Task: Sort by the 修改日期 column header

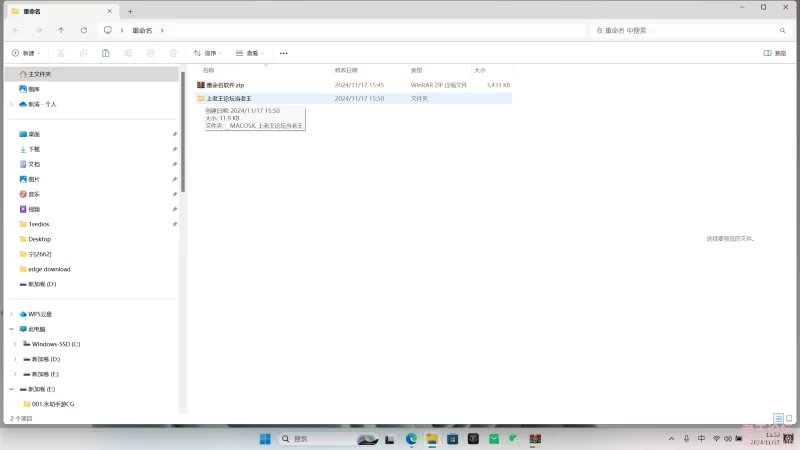Action: [x=346, y=70]
